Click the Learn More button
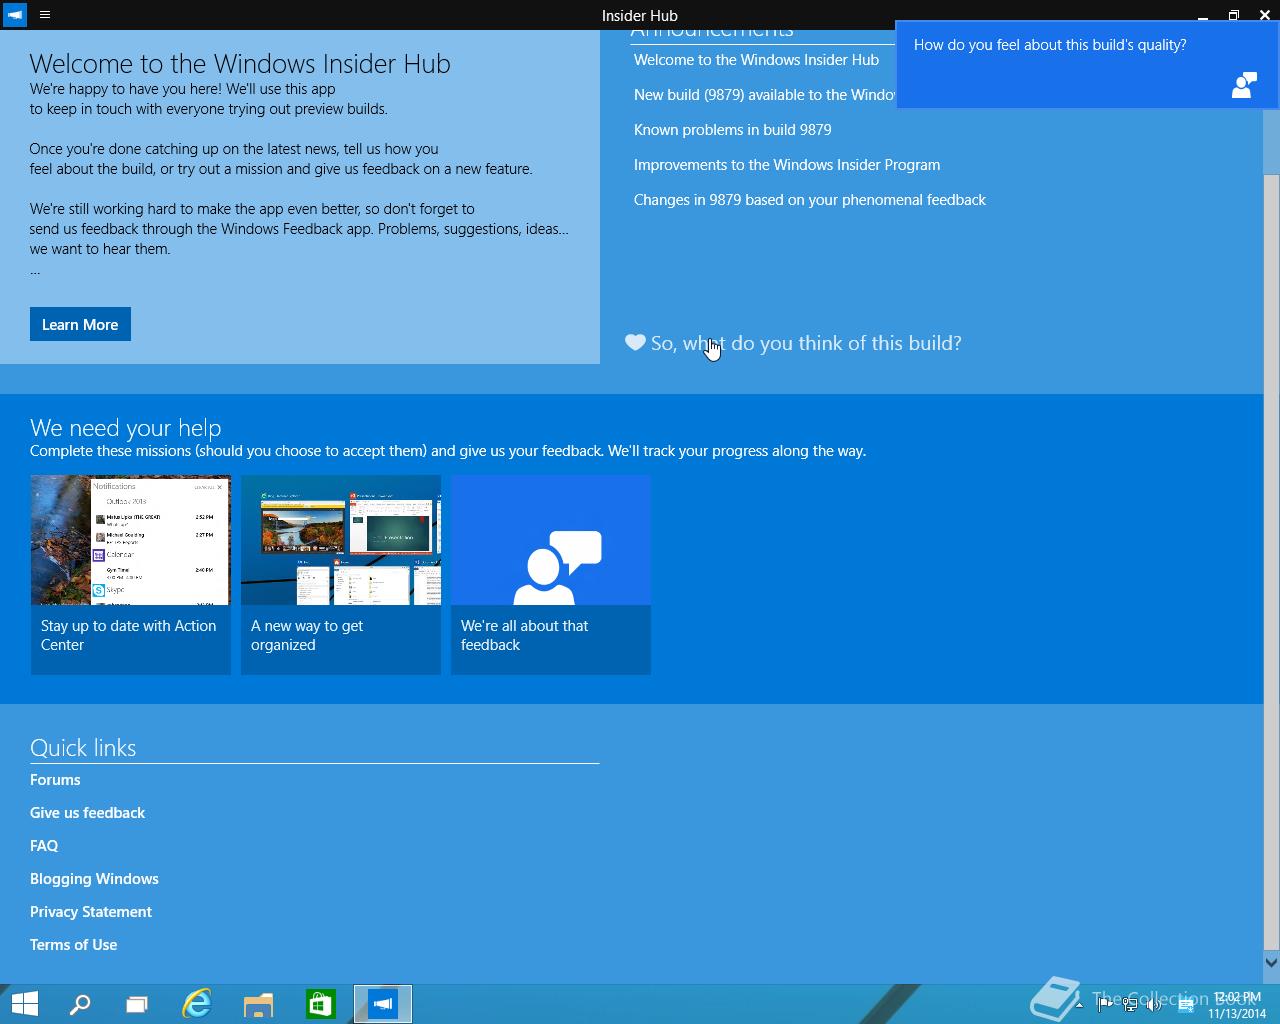Image resolution: width=1280 pixels, height=1024 pixels. pos(80,324)
